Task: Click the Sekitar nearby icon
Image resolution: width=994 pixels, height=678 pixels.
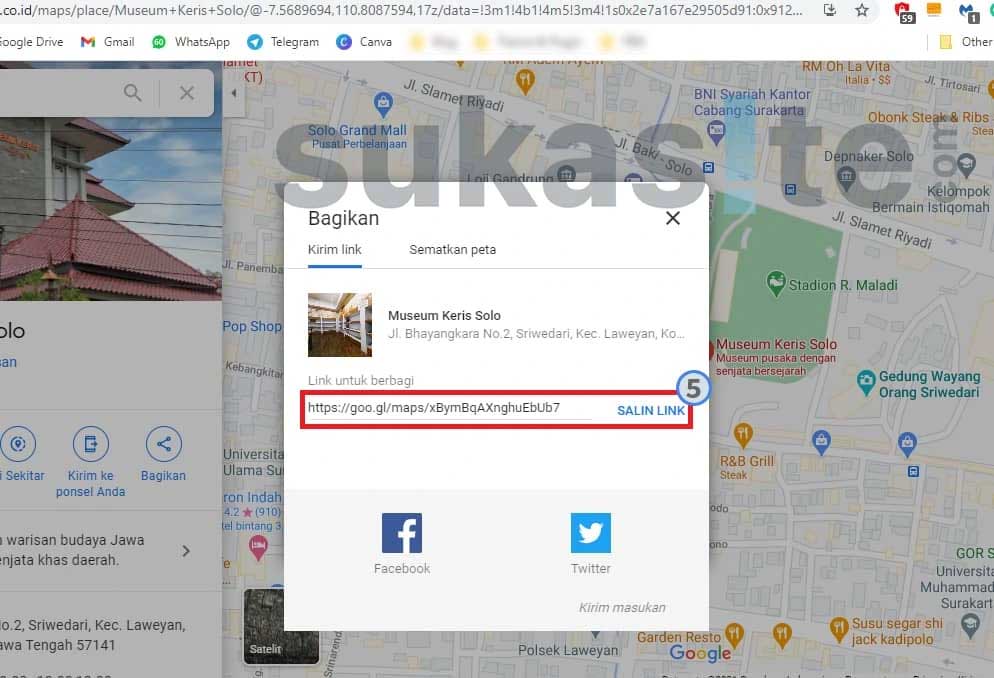Action: click(x=18, y=444)
